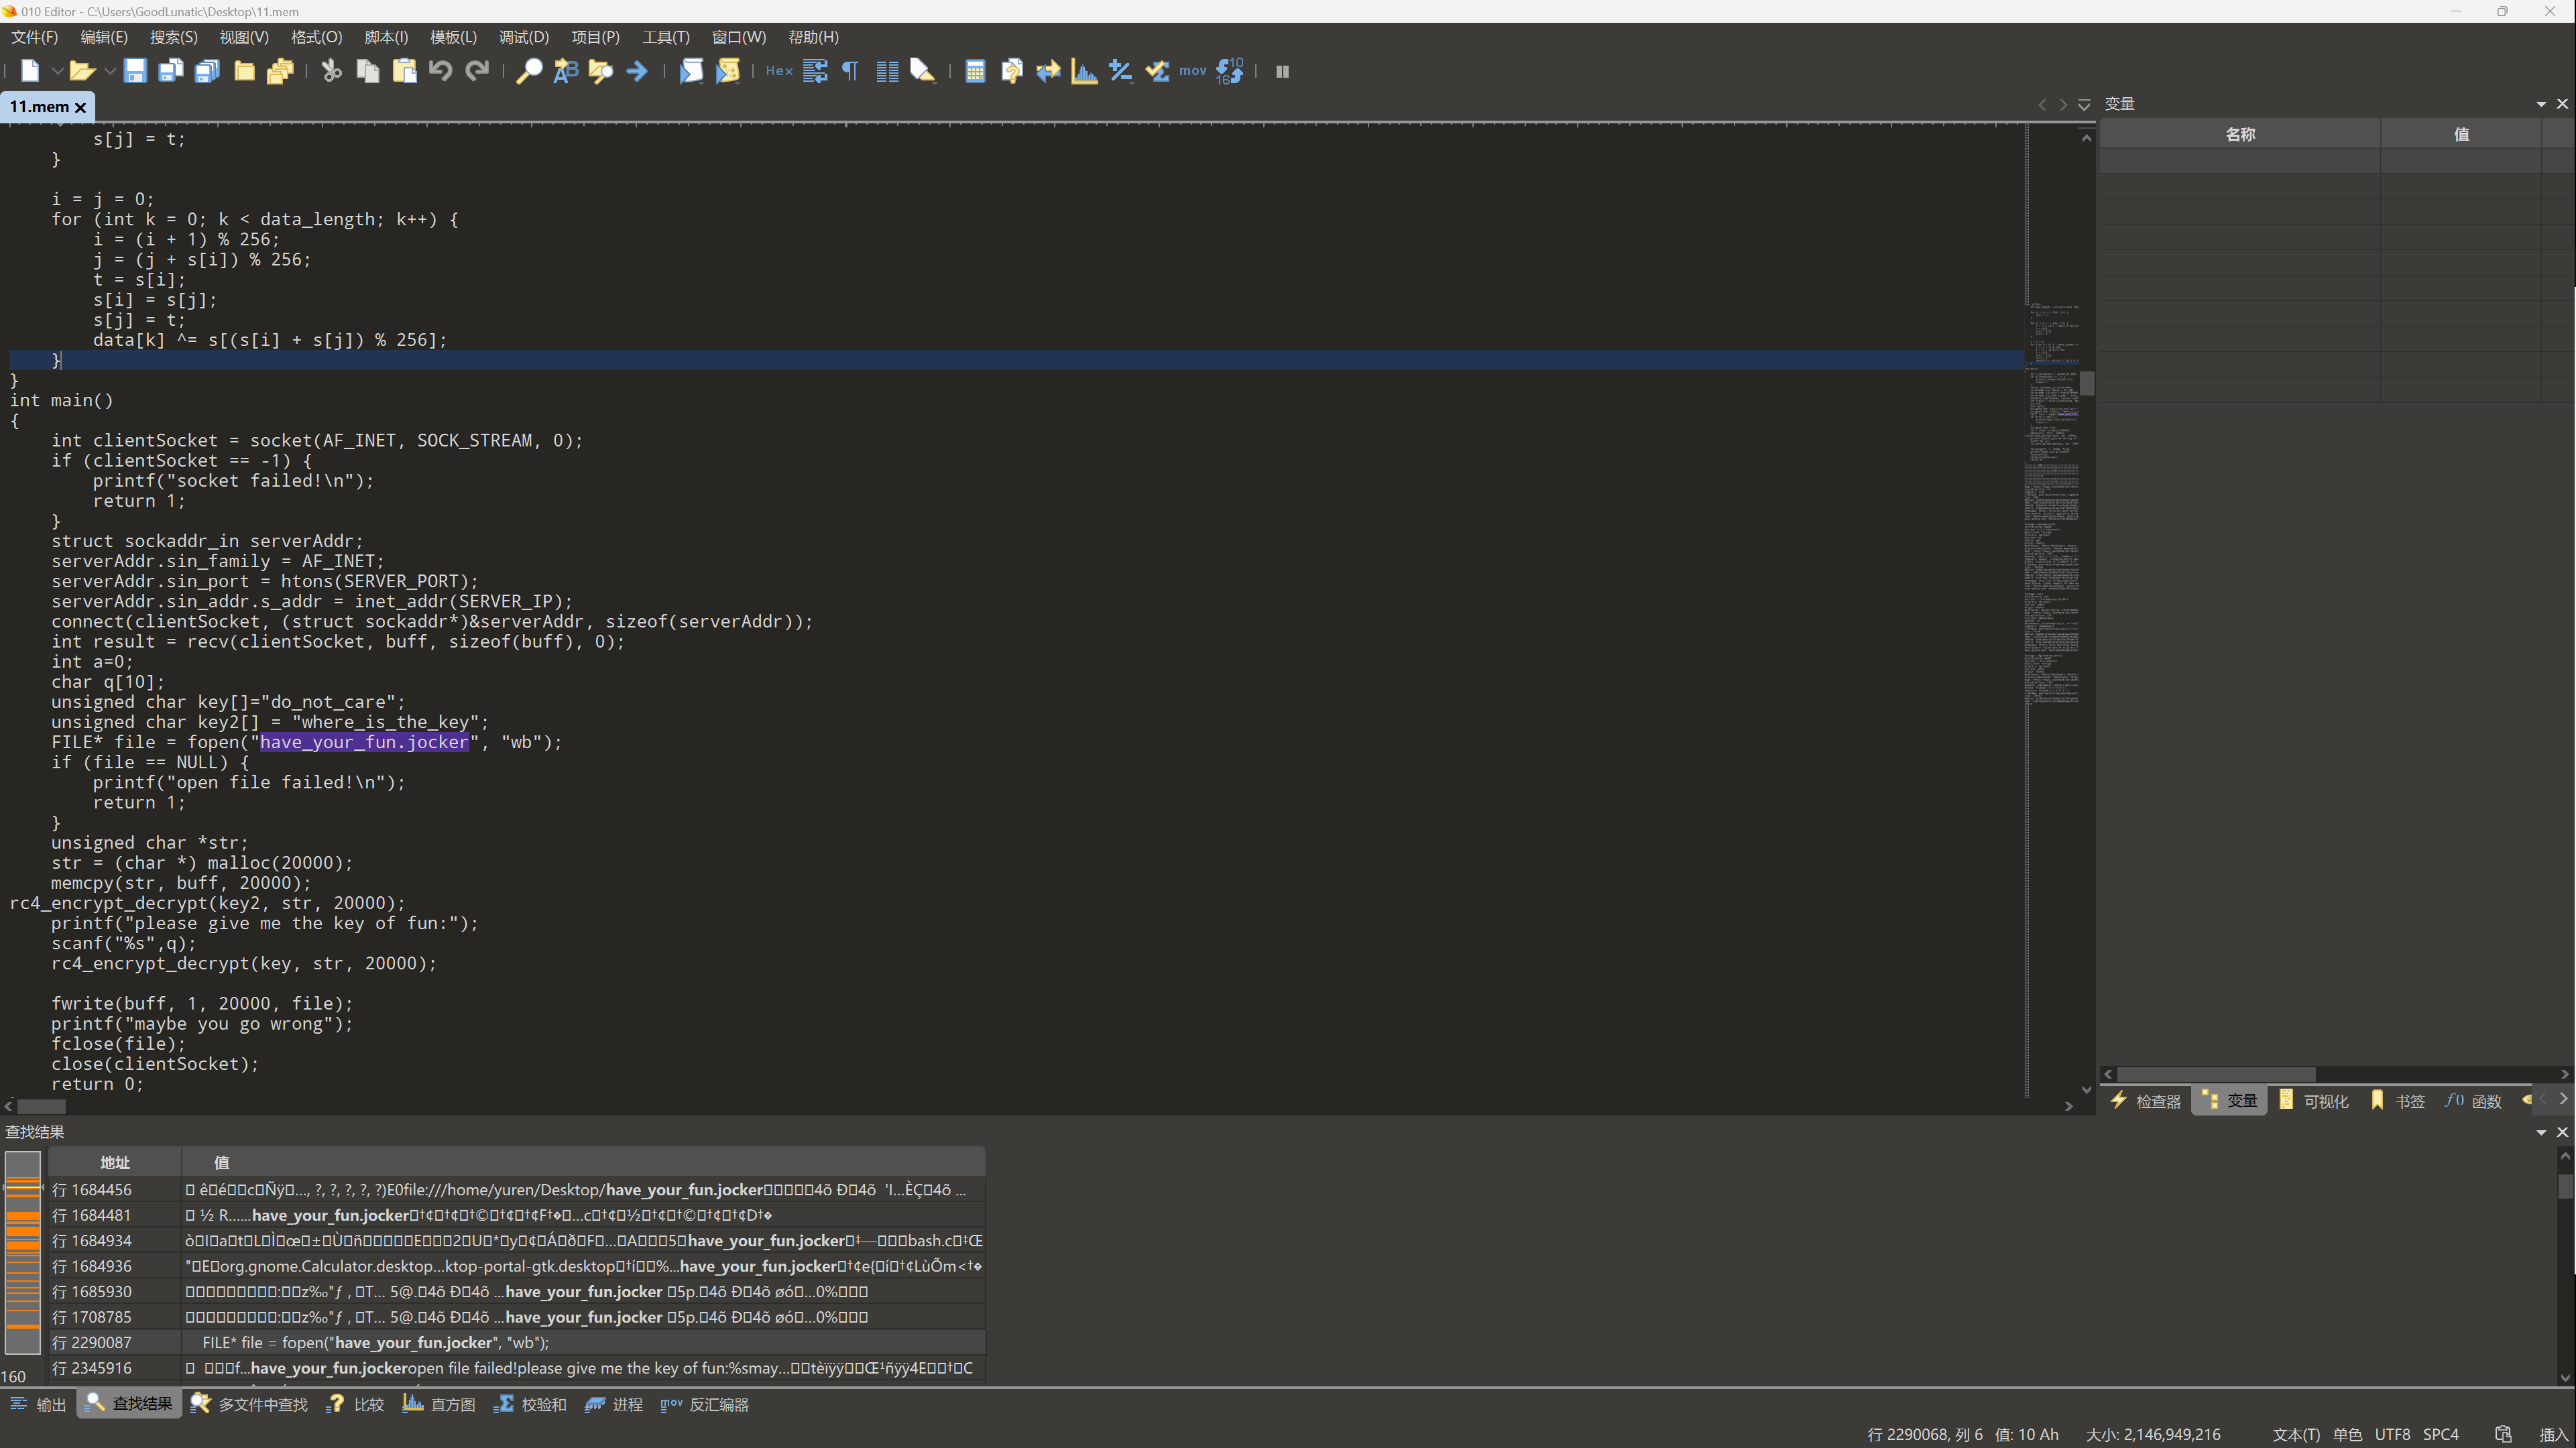Open the 直方图 bottom tab
The height and width of the screenshot is (1448, 2576).
coord(439,1405)
